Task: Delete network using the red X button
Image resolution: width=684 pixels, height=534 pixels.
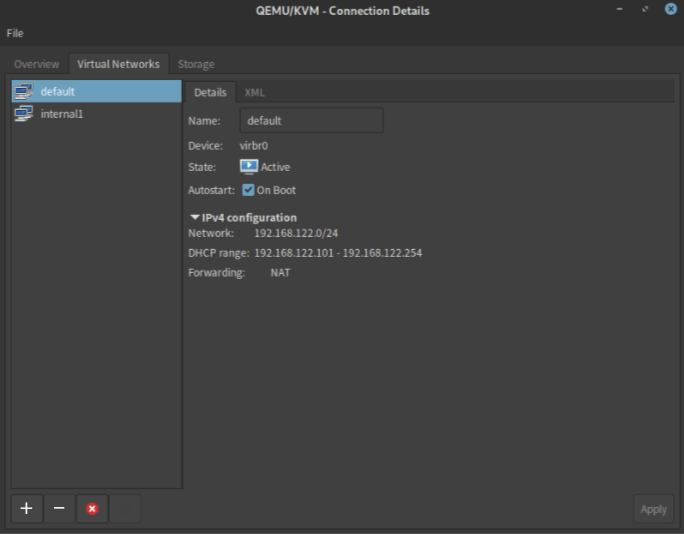Action: [x=92, y=508]
